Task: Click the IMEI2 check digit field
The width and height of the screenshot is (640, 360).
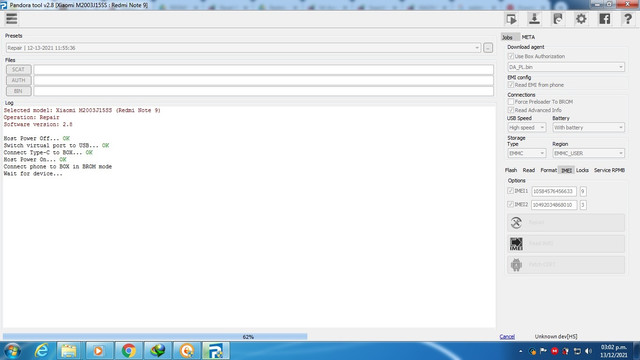Action: pos(583,204)
